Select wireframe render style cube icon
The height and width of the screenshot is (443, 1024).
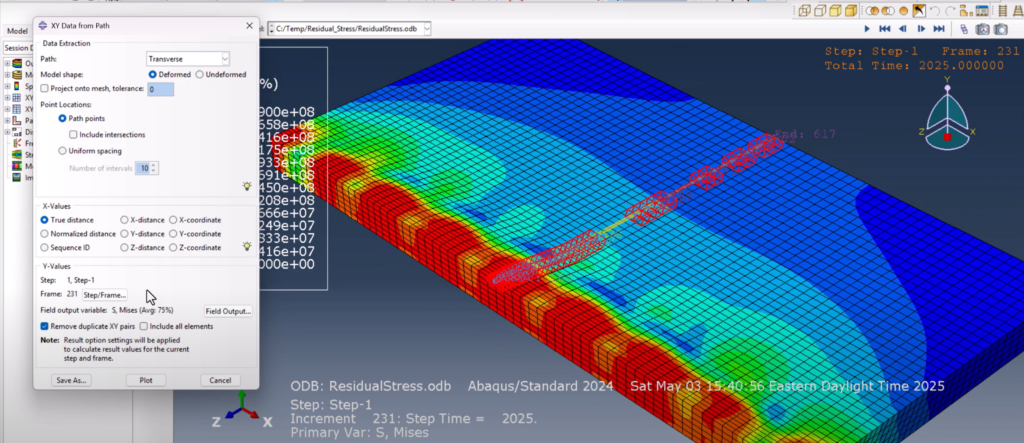[x=804, y=10]
